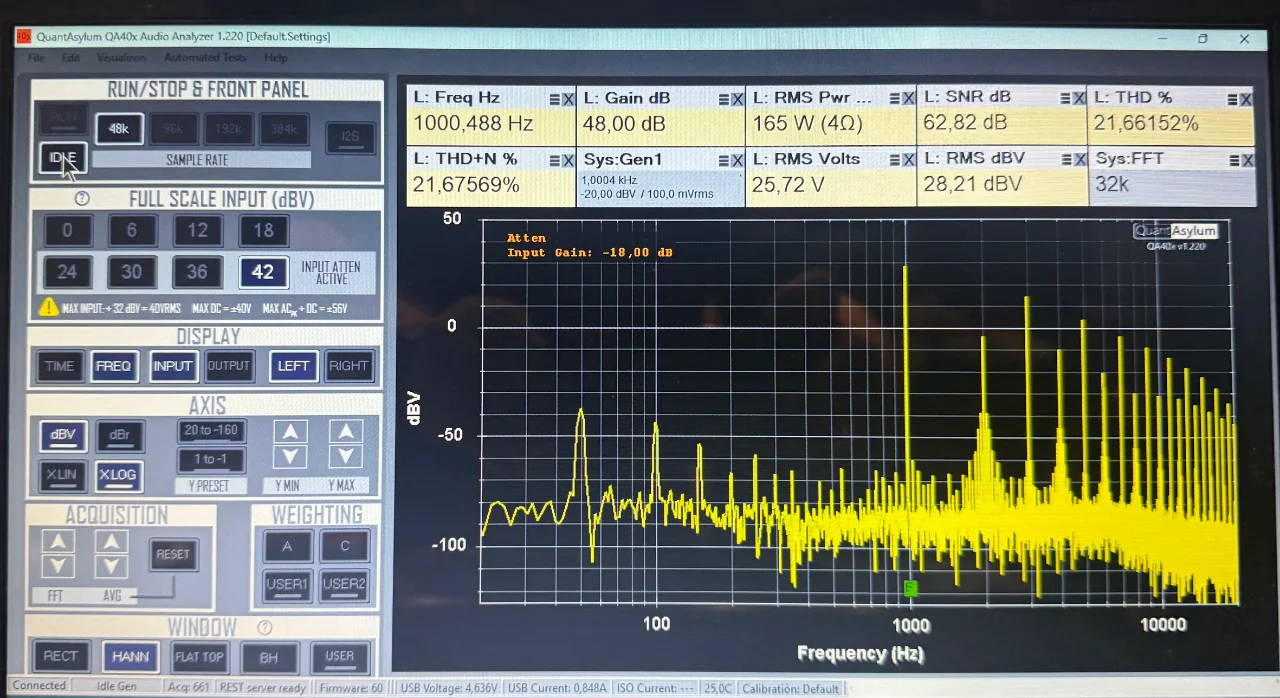The height and width of the screenshot is (698, 1280).
Task: Increase Y MIN with the up arrow
Action: (x=290, y=432)
